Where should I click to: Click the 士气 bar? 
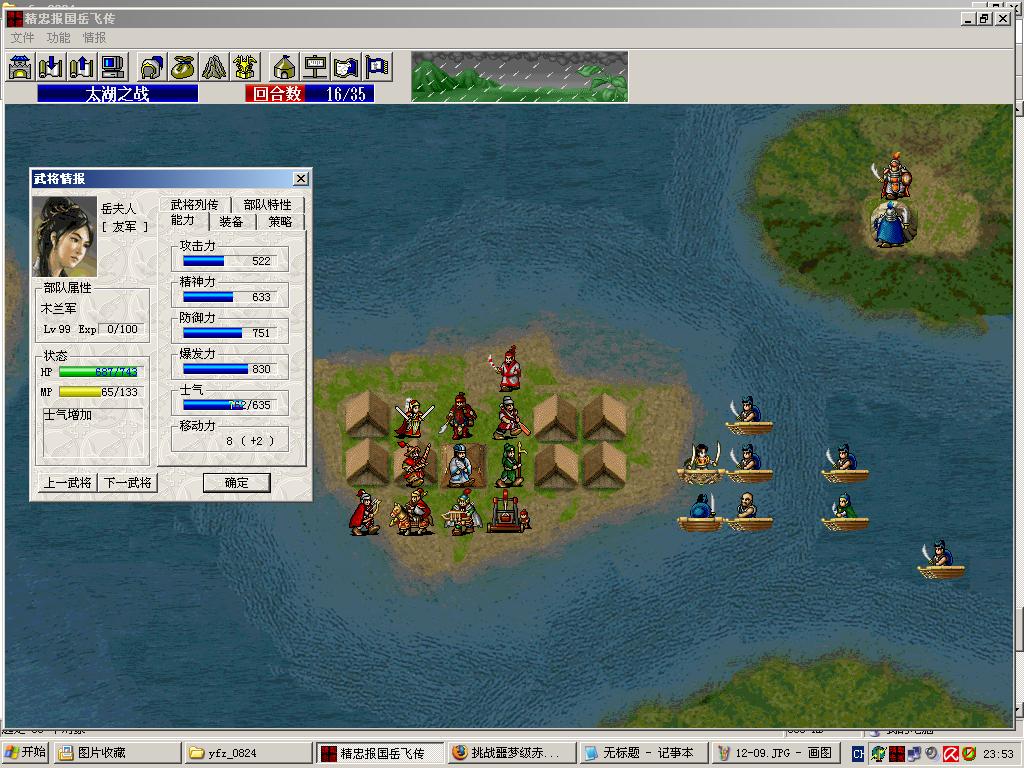click(229, 404)
